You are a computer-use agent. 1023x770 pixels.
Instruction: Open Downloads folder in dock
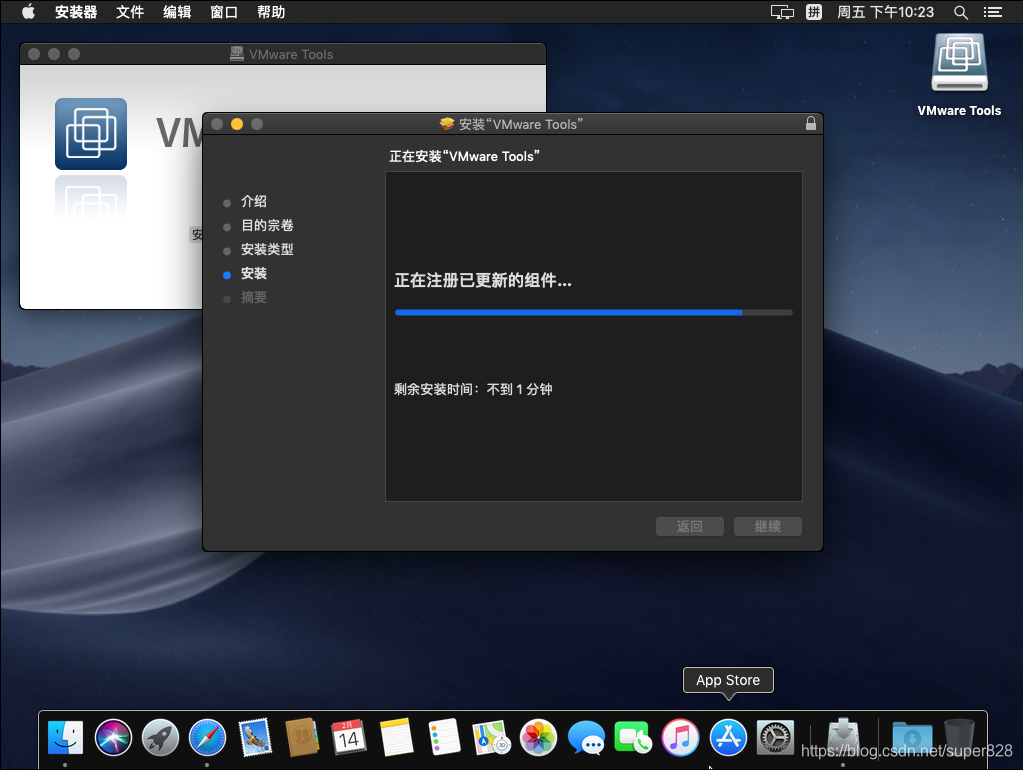912,737
